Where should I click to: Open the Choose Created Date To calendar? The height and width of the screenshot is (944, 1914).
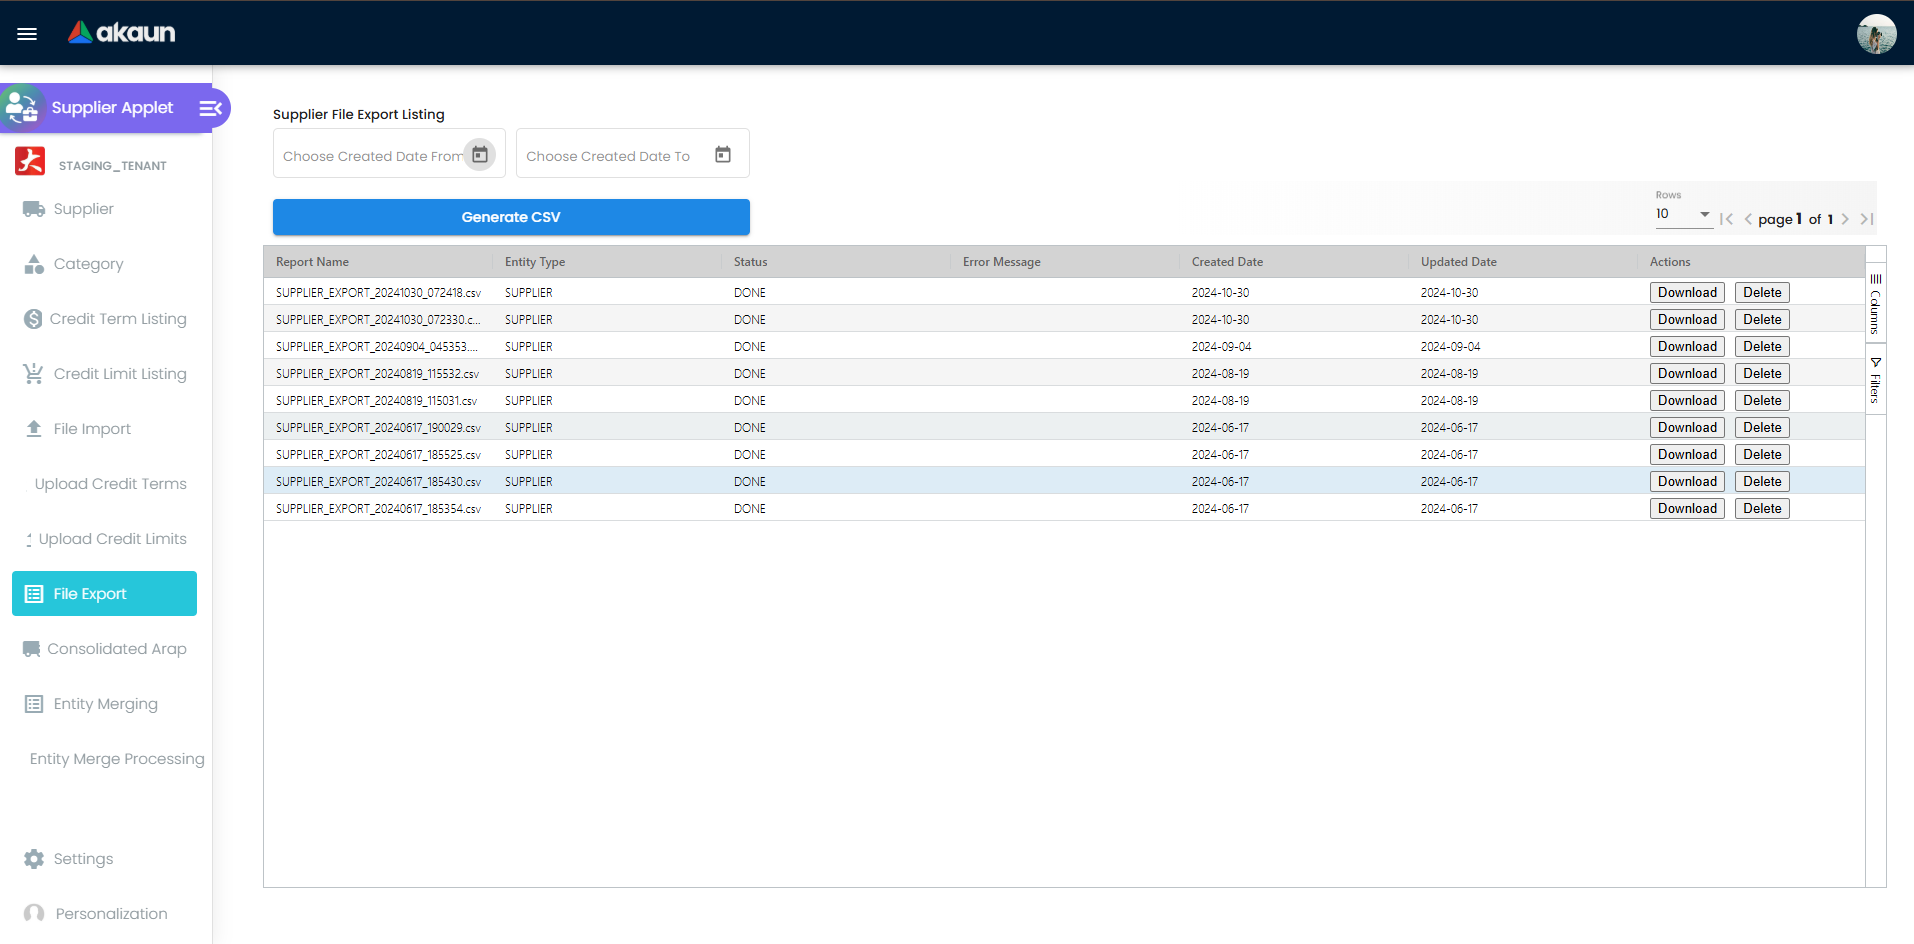tap(723, 154)
